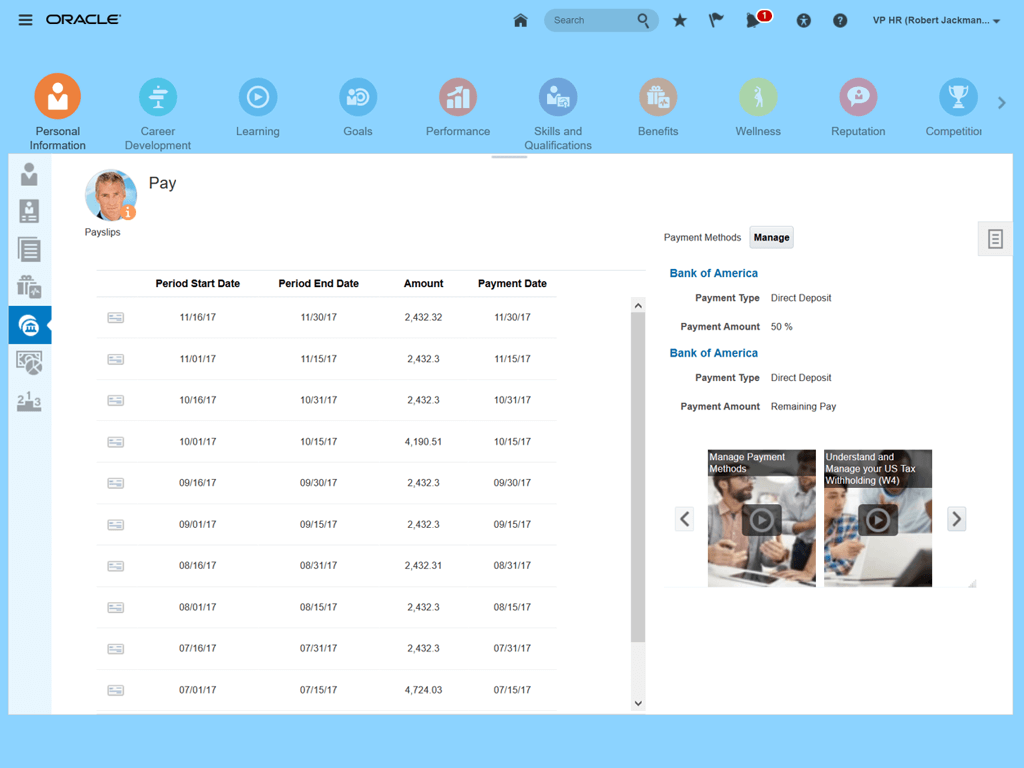1024x768 pixels.
Task: Click Remaining Pay amount value
Action: (803, 406)
